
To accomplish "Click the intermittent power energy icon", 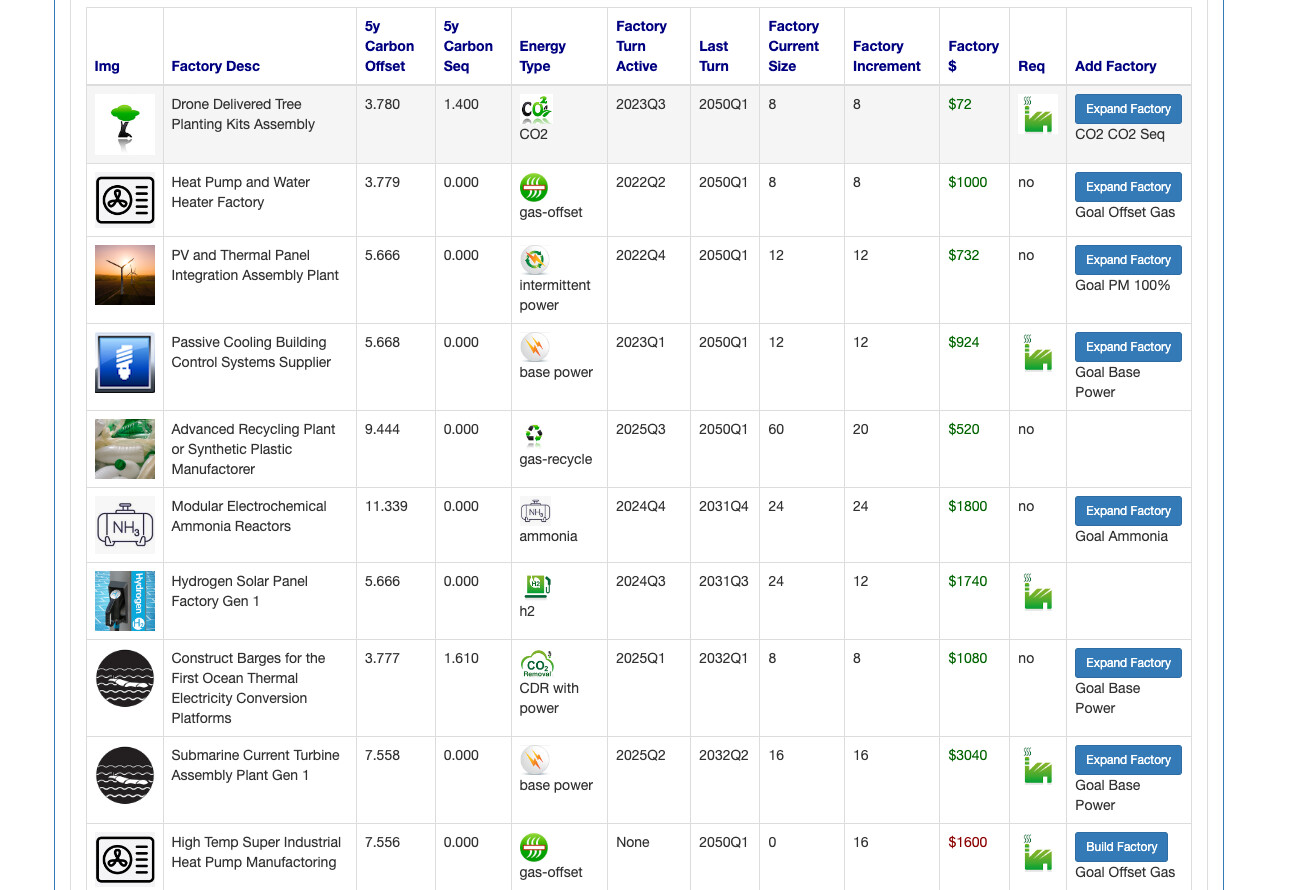I will point(534,260).
